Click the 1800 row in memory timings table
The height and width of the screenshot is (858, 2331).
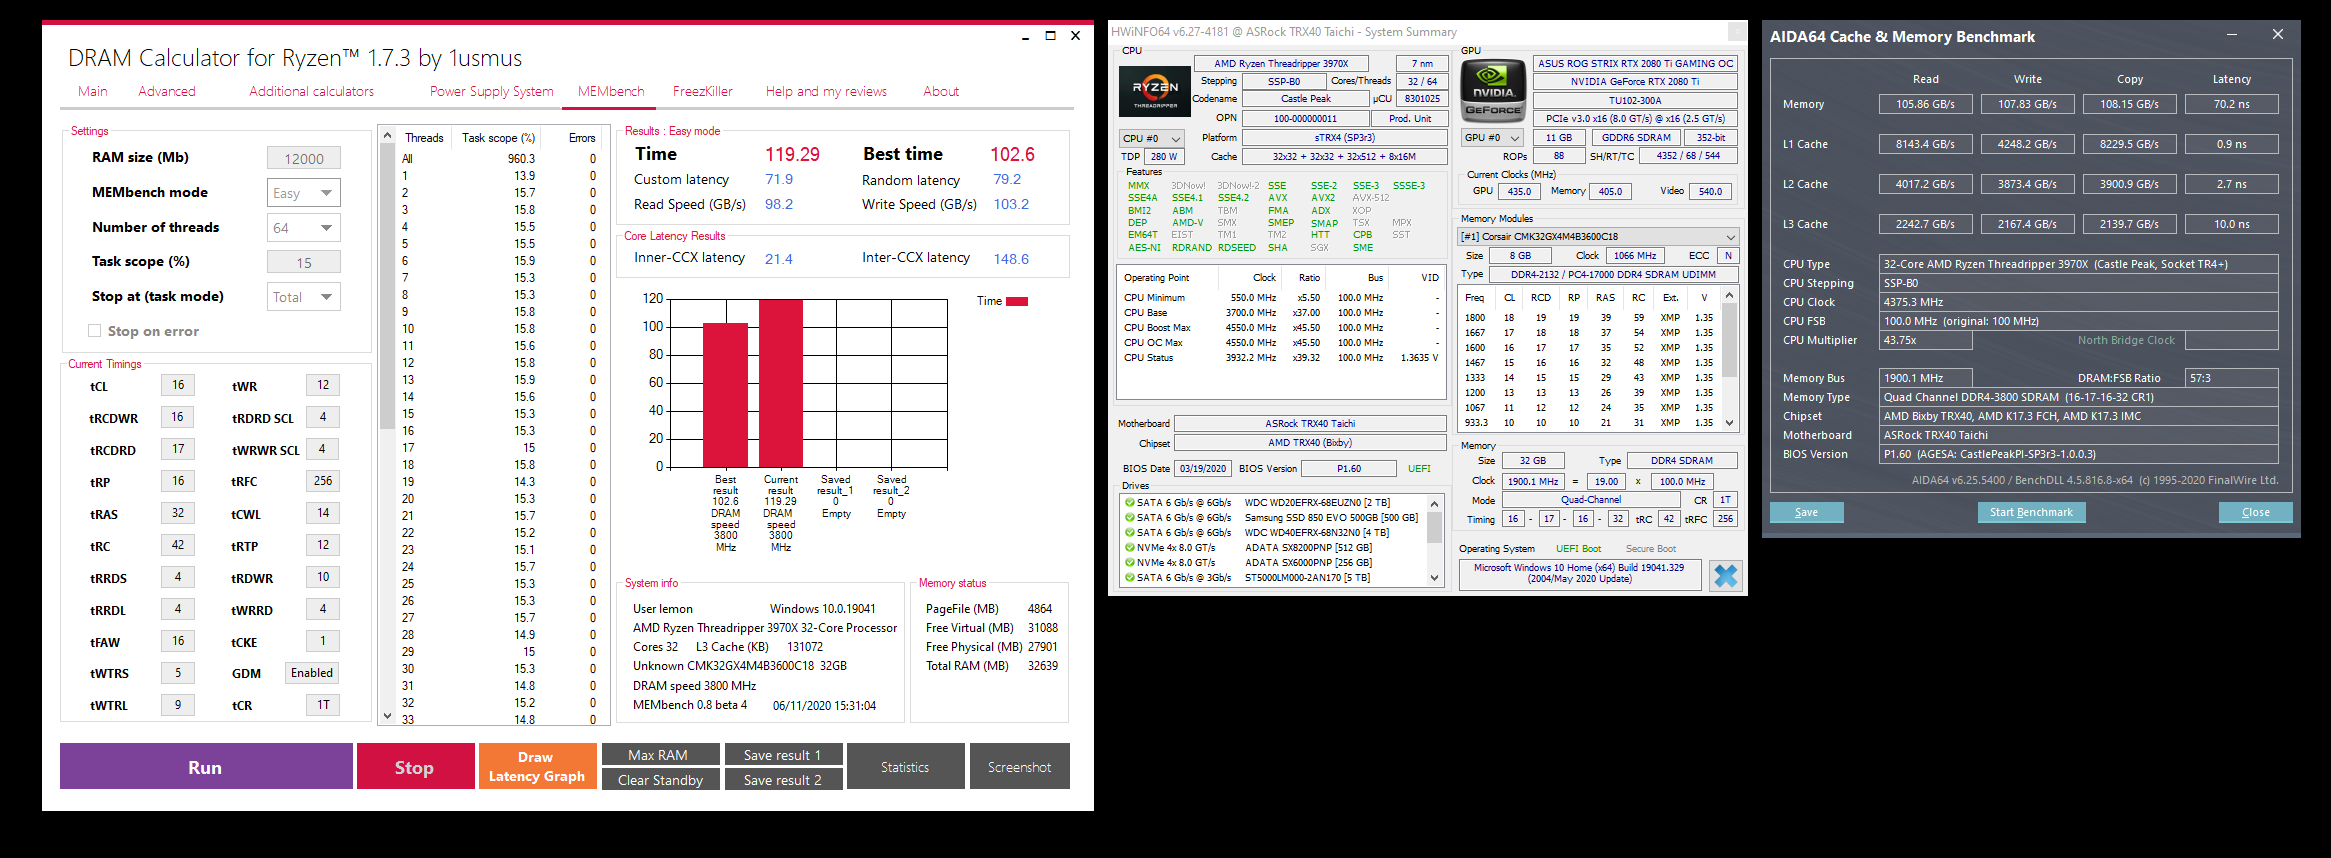[x=1590, y=318]
